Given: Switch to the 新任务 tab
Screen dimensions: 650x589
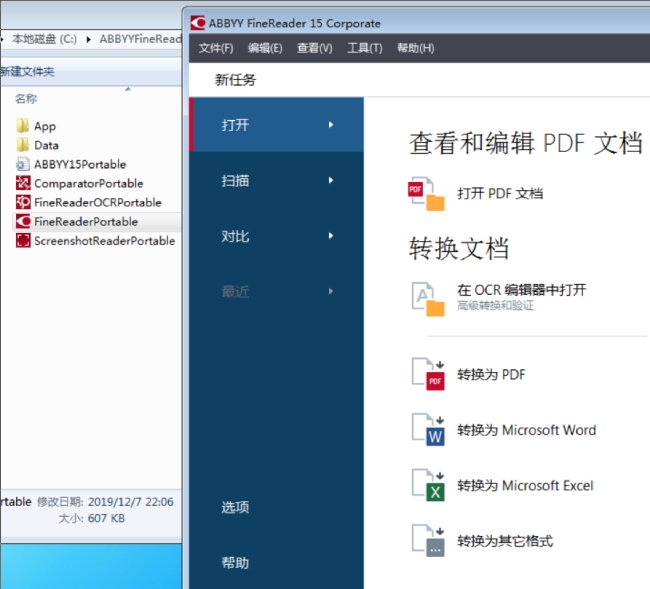Looking at the screenshot, I should point(235,80).
